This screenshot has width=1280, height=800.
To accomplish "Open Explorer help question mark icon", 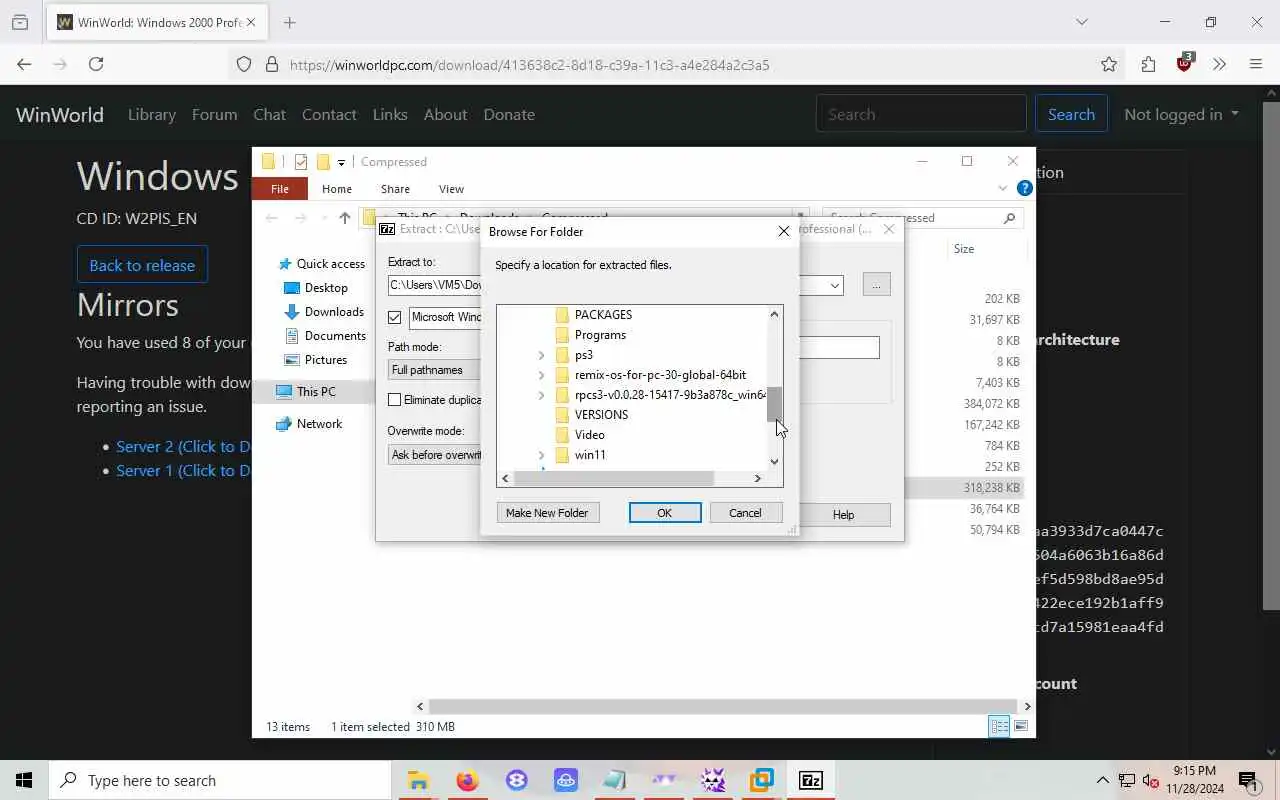I will (x=1024, y=188).
